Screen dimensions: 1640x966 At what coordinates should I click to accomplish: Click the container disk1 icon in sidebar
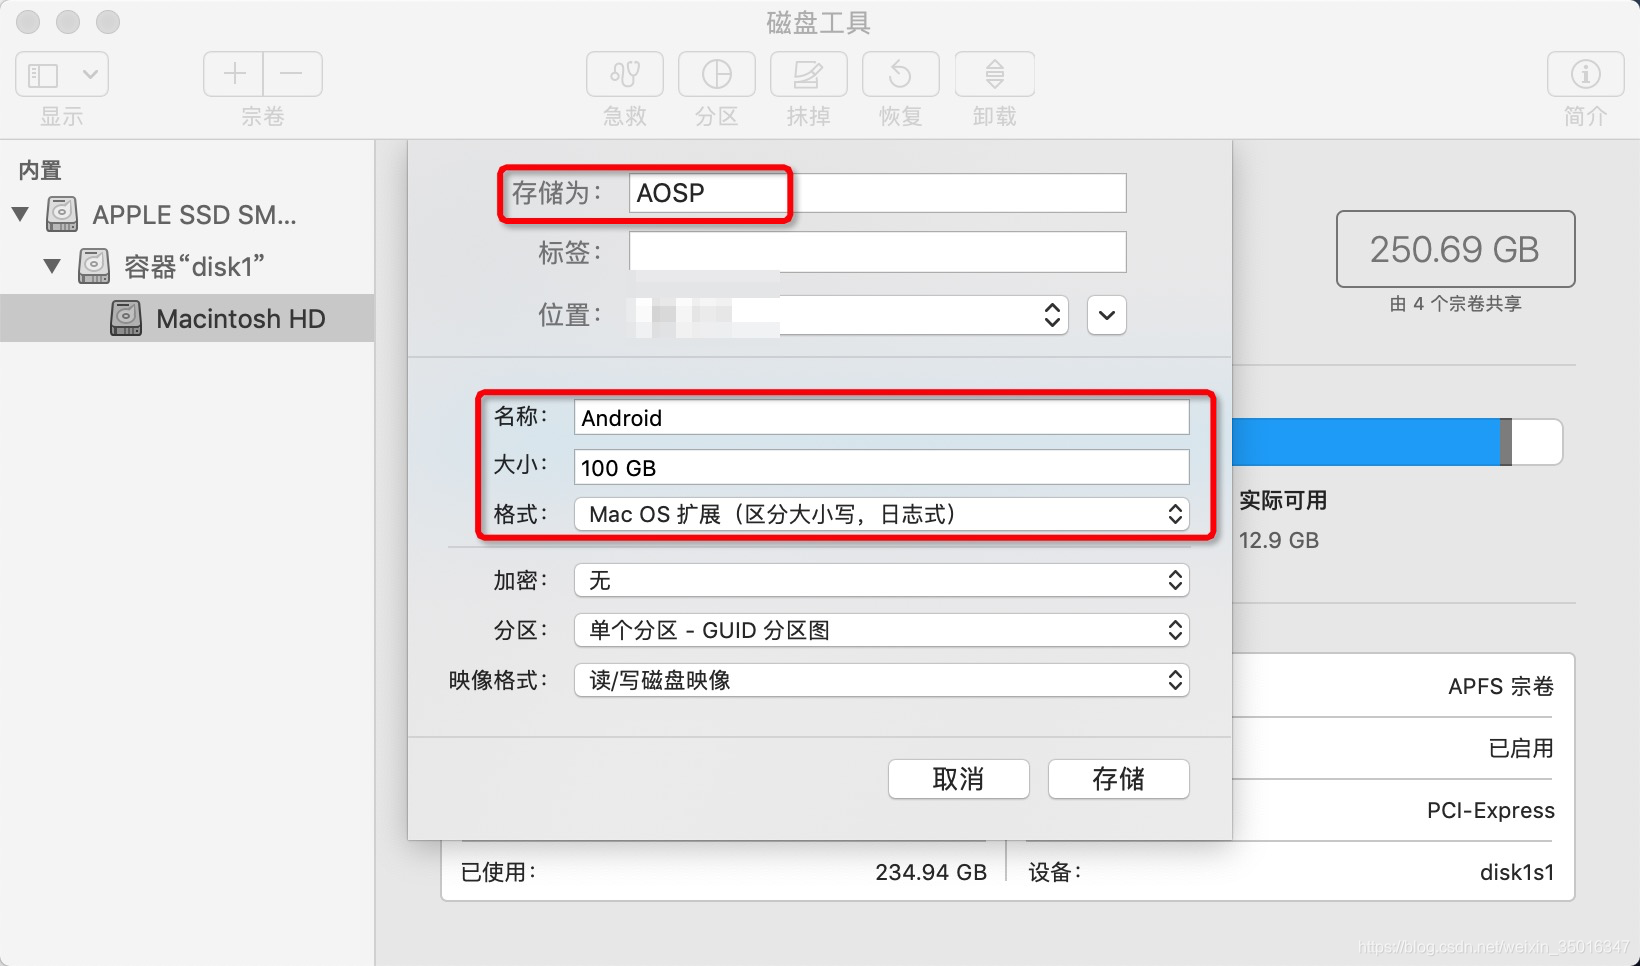(94, 266)
